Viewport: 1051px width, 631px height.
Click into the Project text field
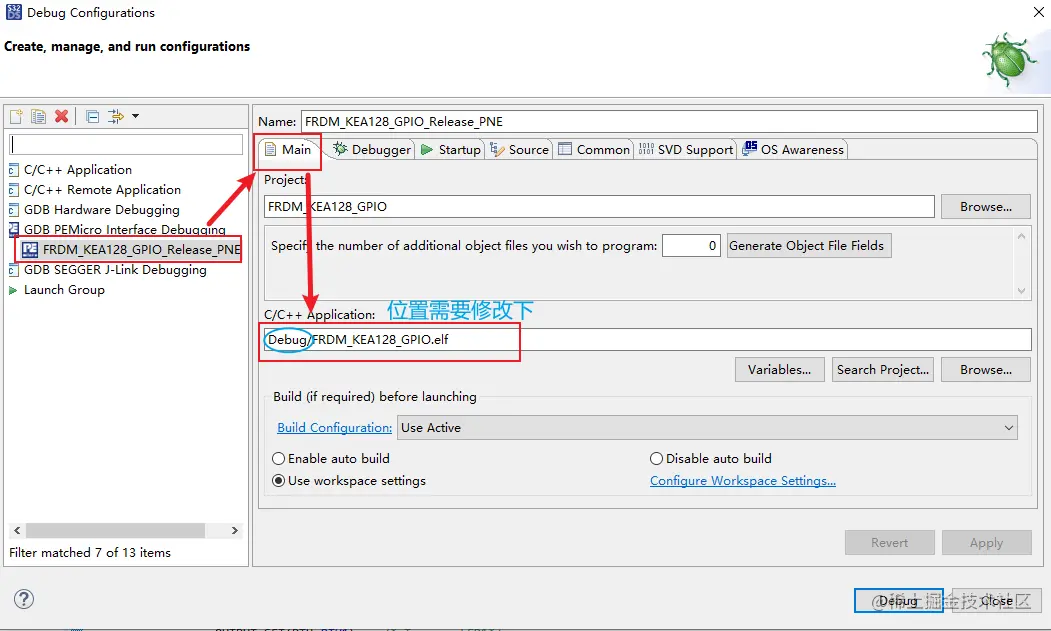[599, 207]
